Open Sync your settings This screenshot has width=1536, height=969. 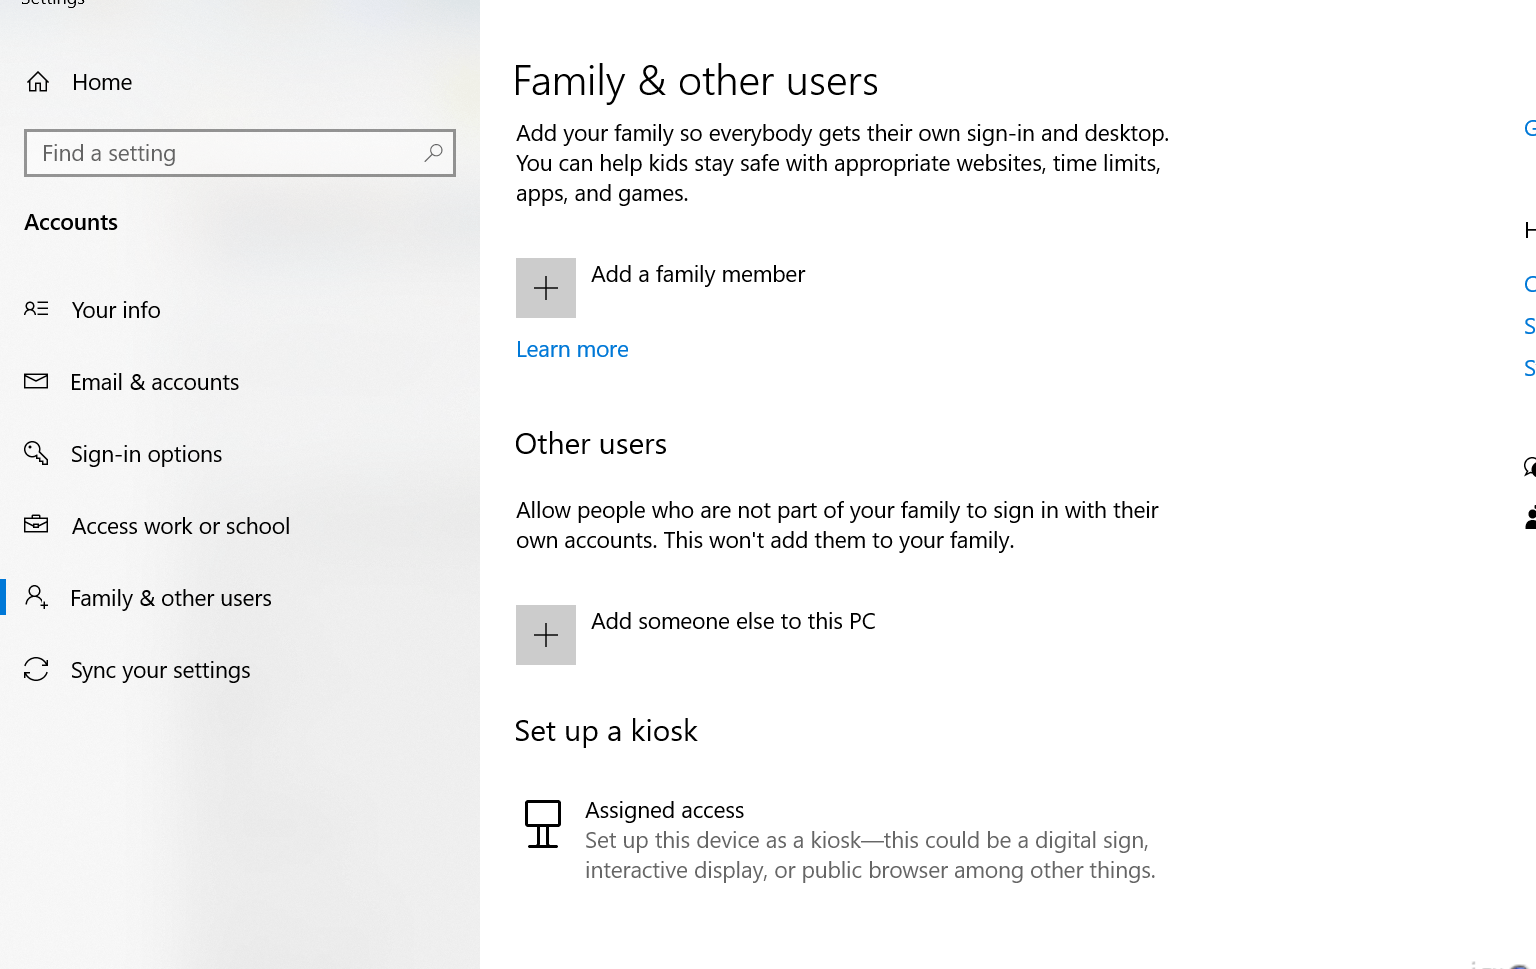click(161, 670)
